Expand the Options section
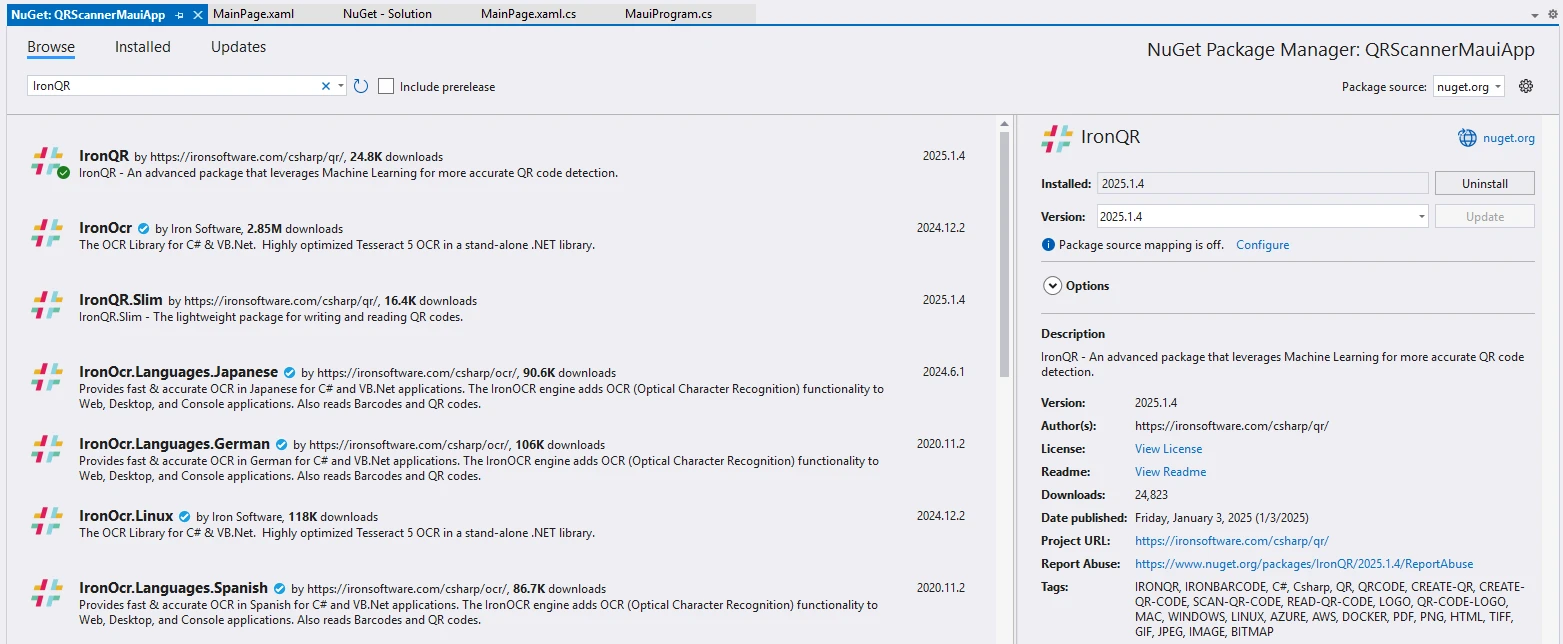 click(1052, 286)
